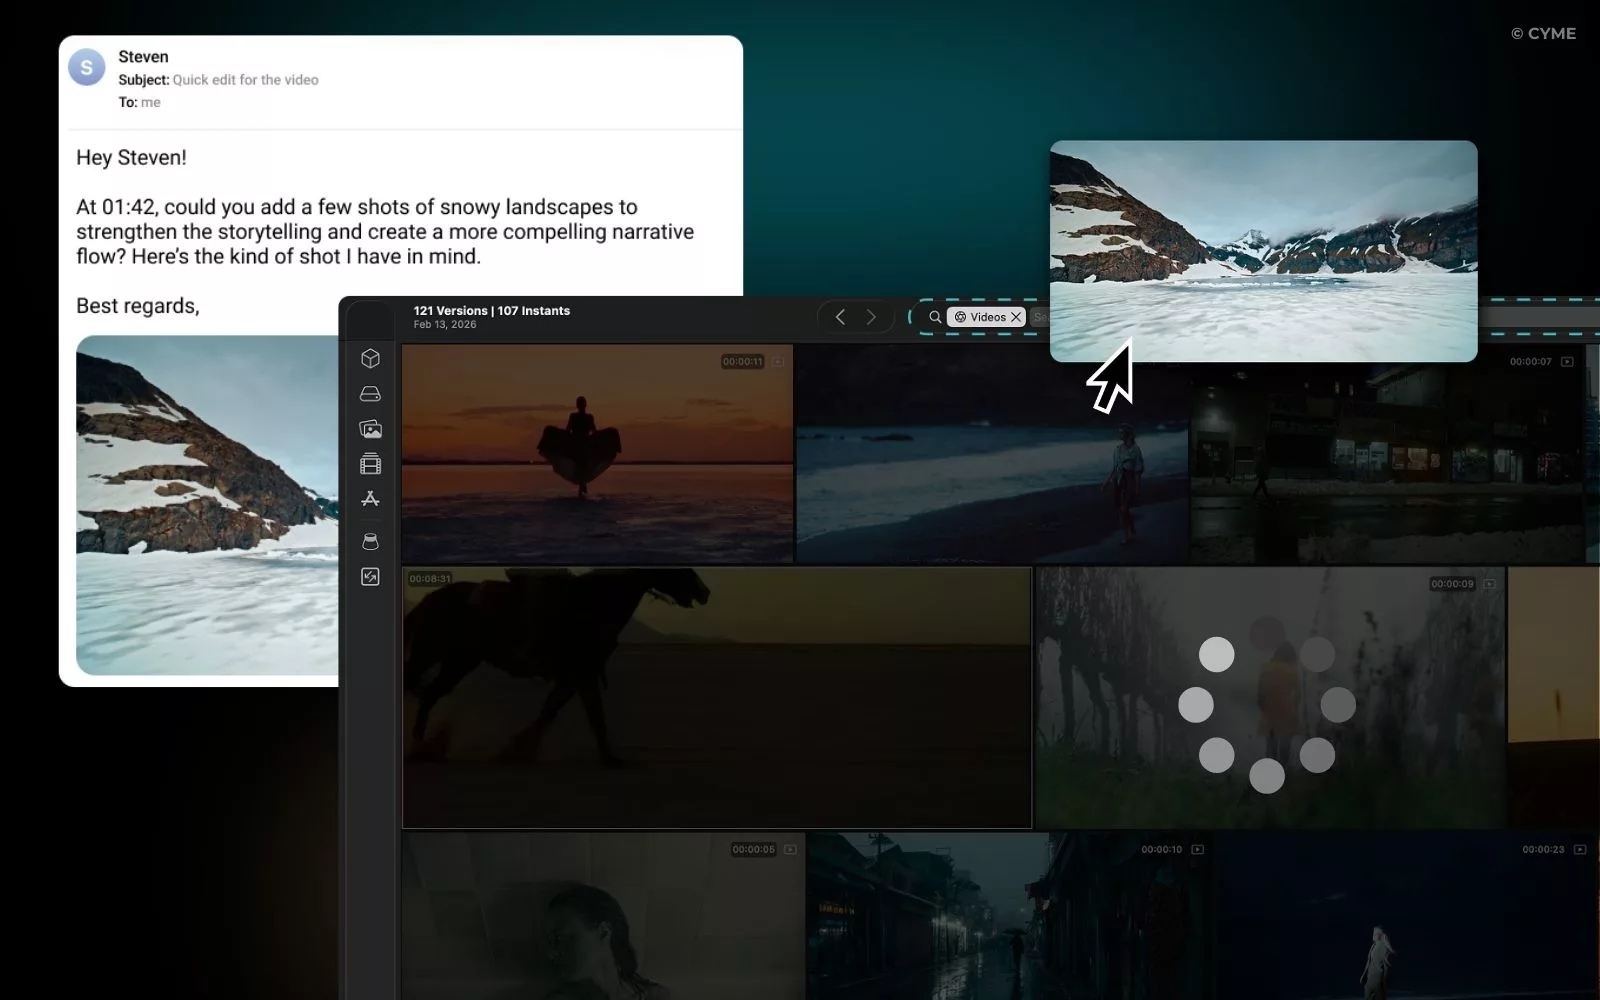1600x1000 pixels.
Task: Open the hard drive sources panel
Action: pyautogui.click(x=370, y=393)
